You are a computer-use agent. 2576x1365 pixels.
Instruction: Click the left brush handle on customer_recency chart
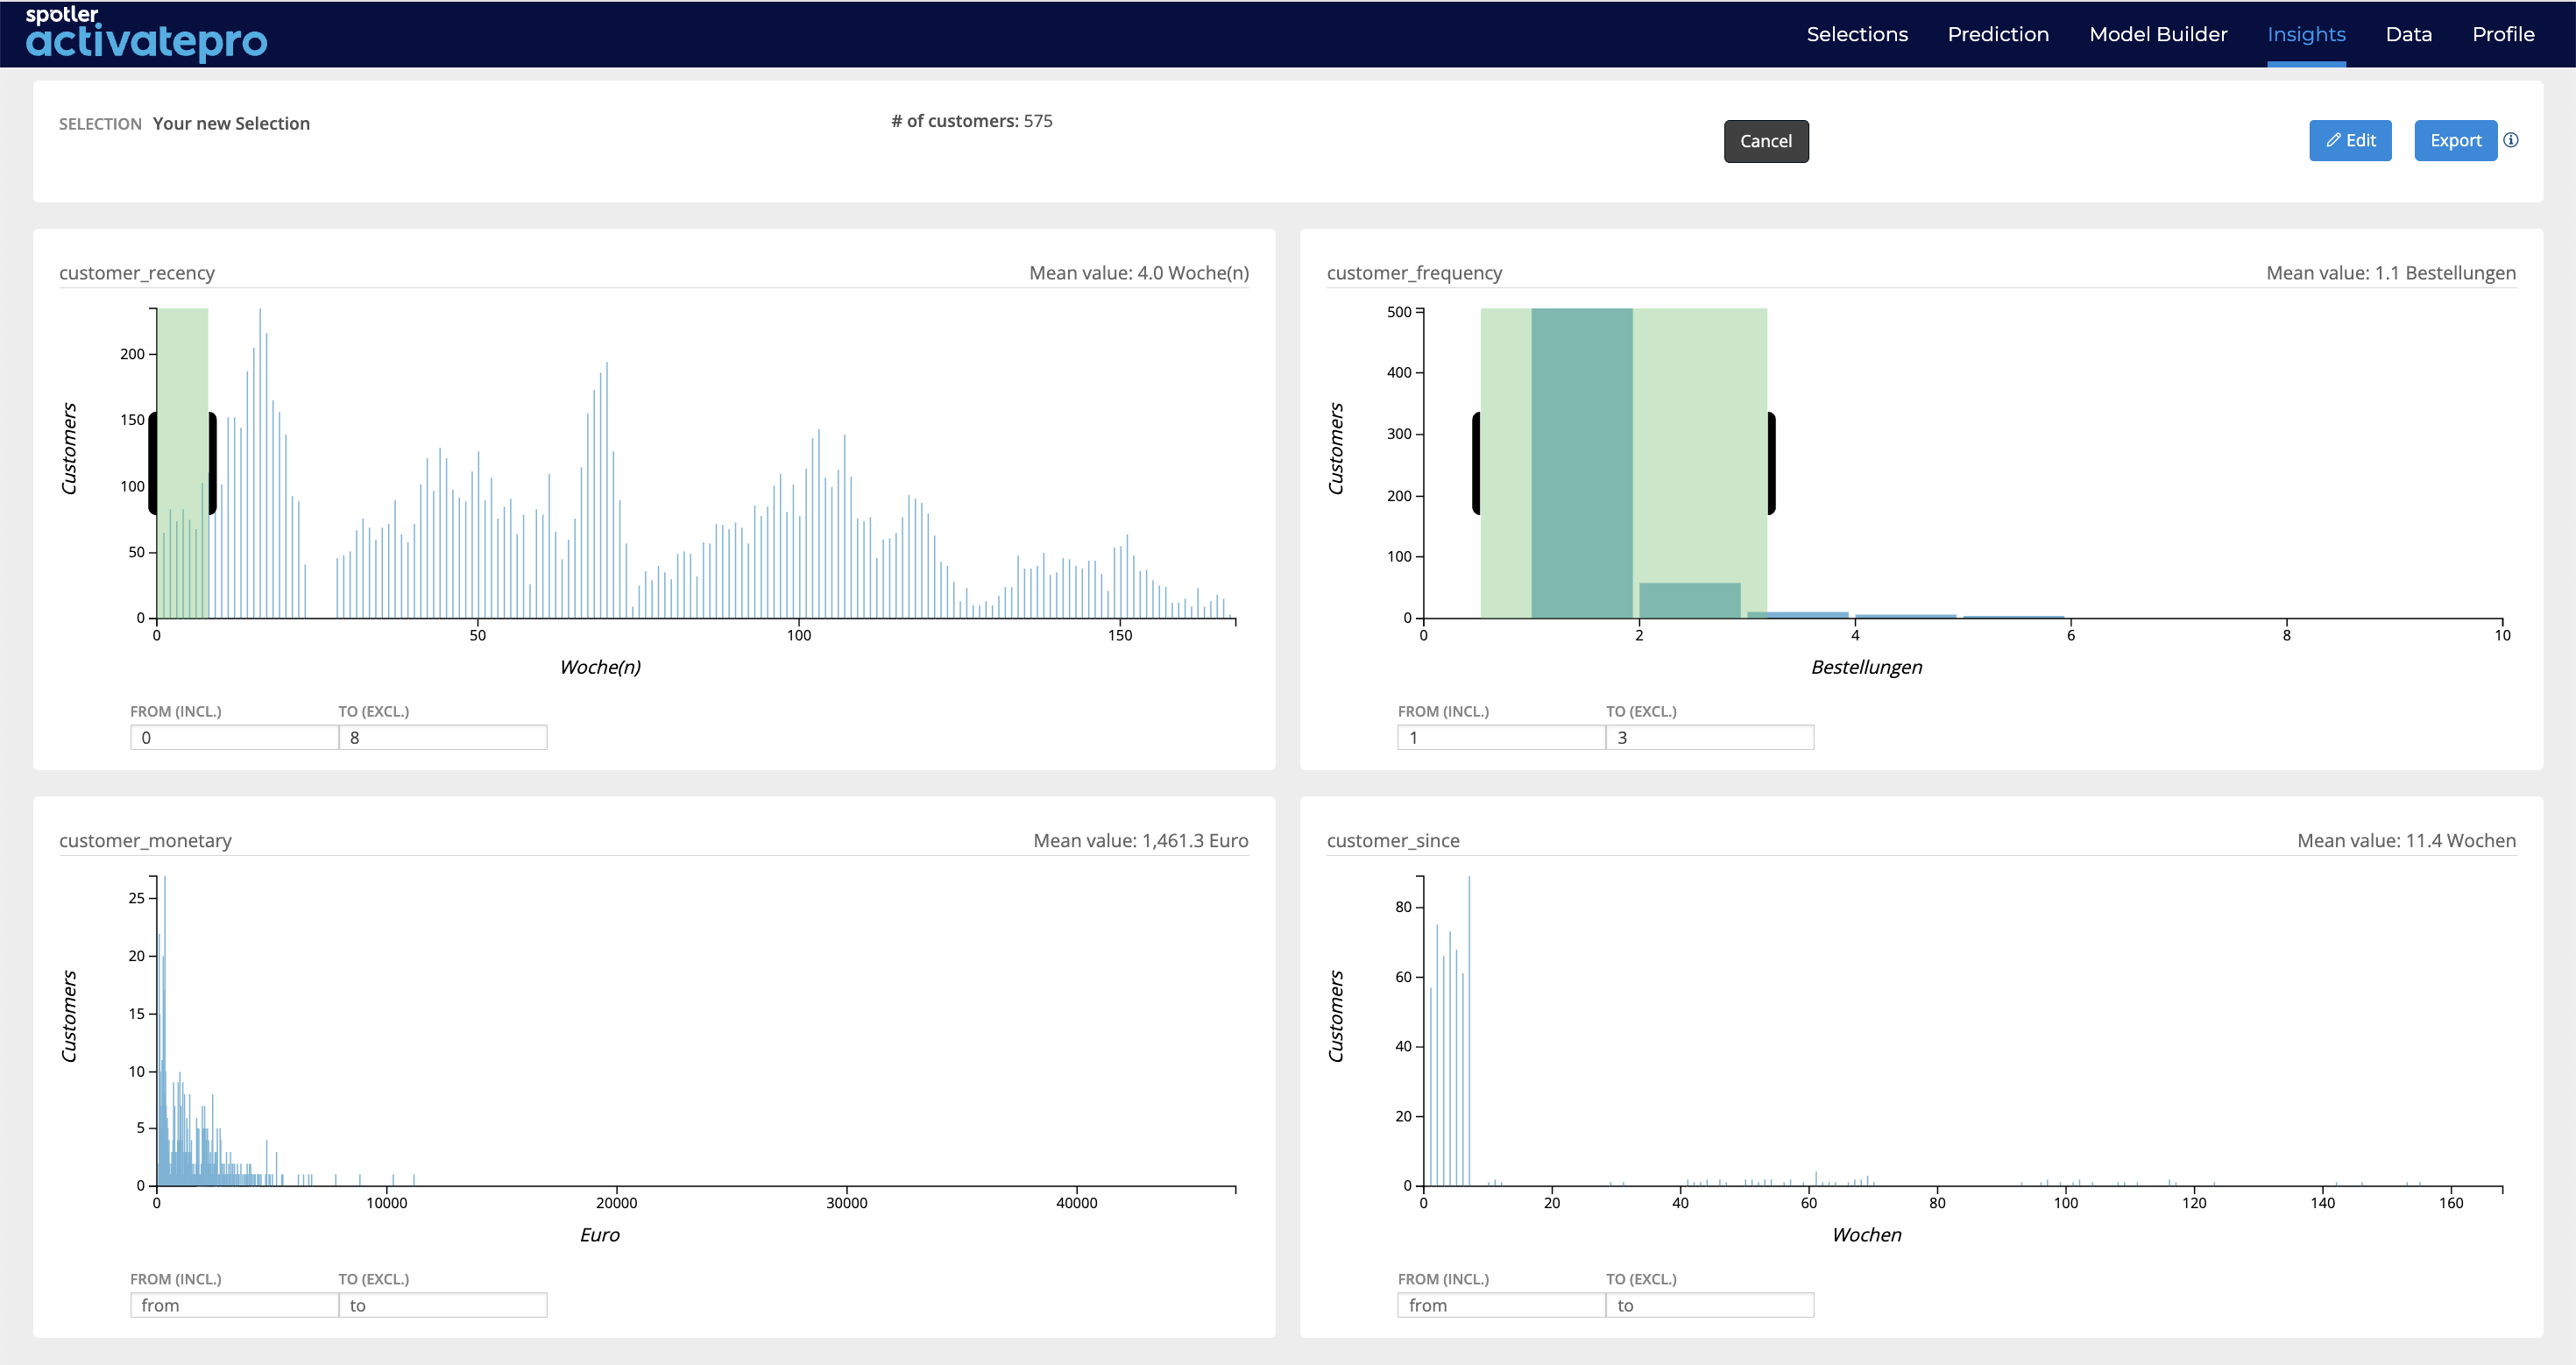153,463
